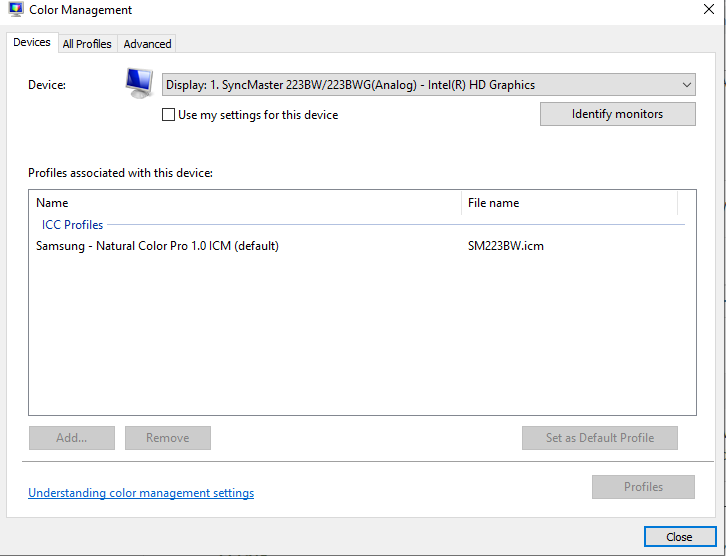Open the Device display dropdown
Image resolution: width=726 pixels, height=556 pixels.
pyautogui.click(x=428, y=85)
